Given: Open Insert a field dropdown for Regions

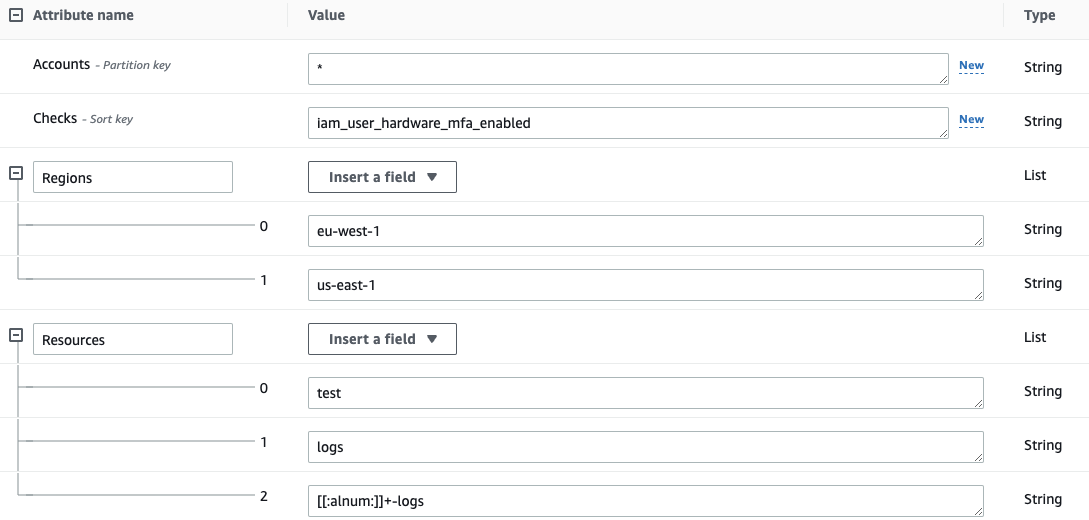Looking at the screenshot, I should pos(382,177).
